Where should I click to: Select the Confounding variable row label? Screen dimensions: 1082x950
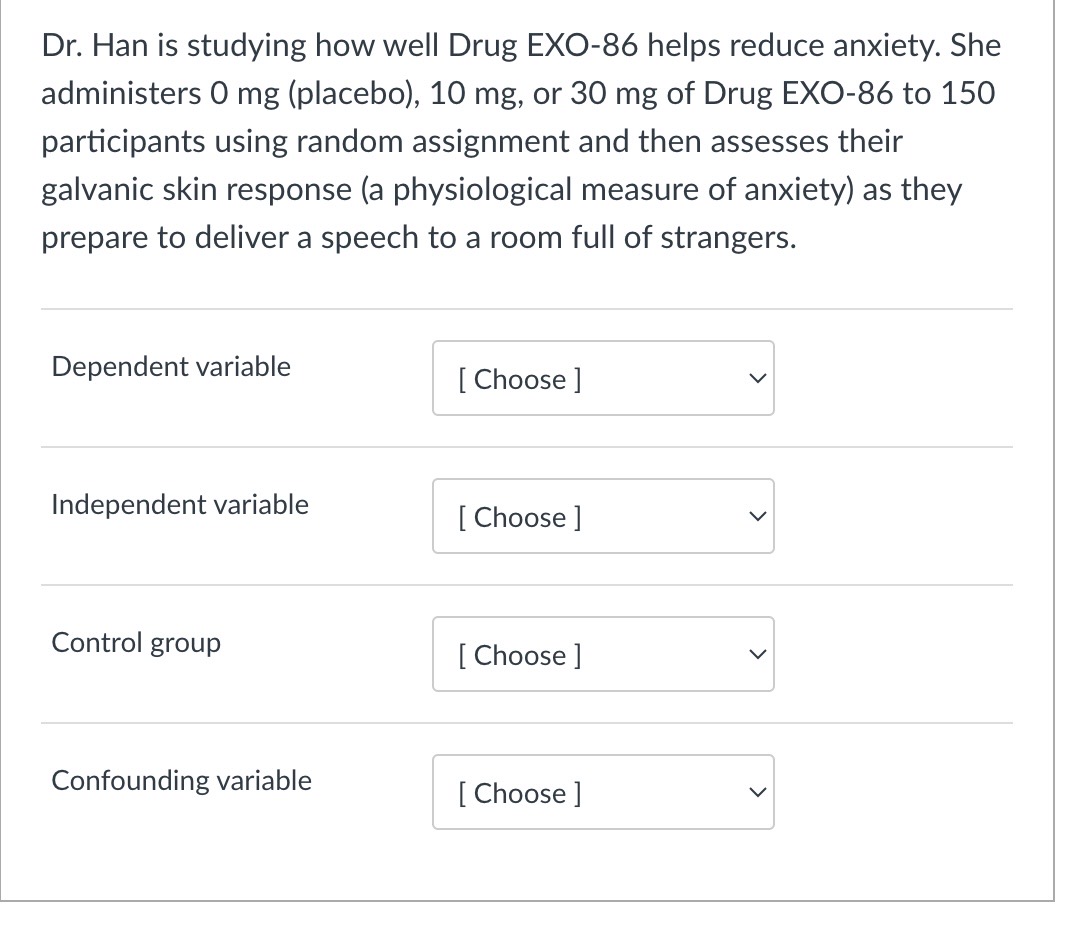click(181, 780)
